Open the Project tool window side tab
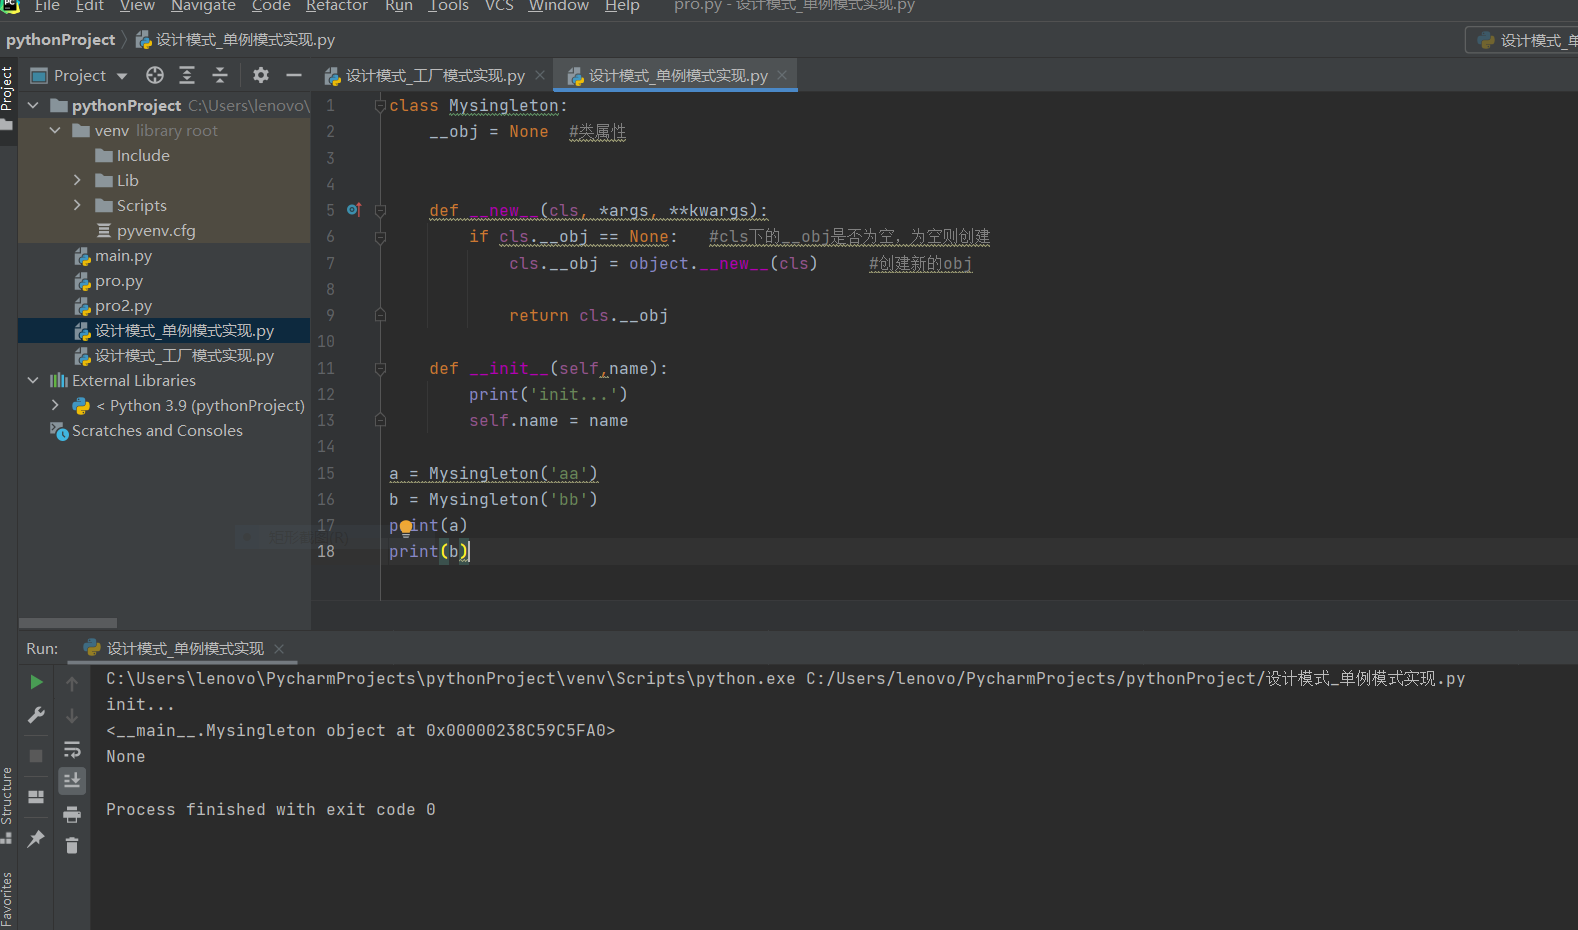1578x930 pixels. pos(8,98)
